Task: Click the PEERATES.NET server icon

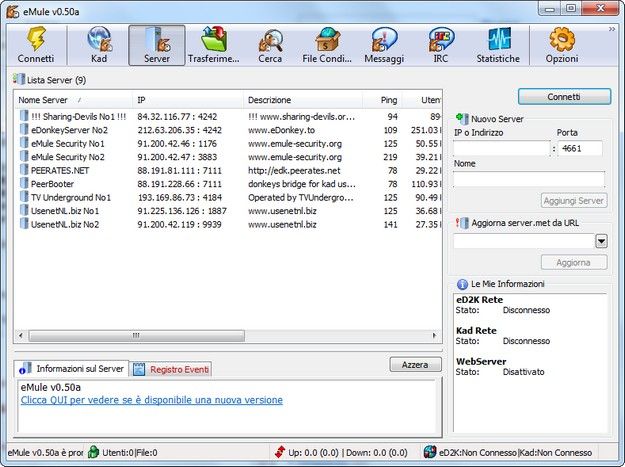Action: pyautogui.click(x=24, y=170)
